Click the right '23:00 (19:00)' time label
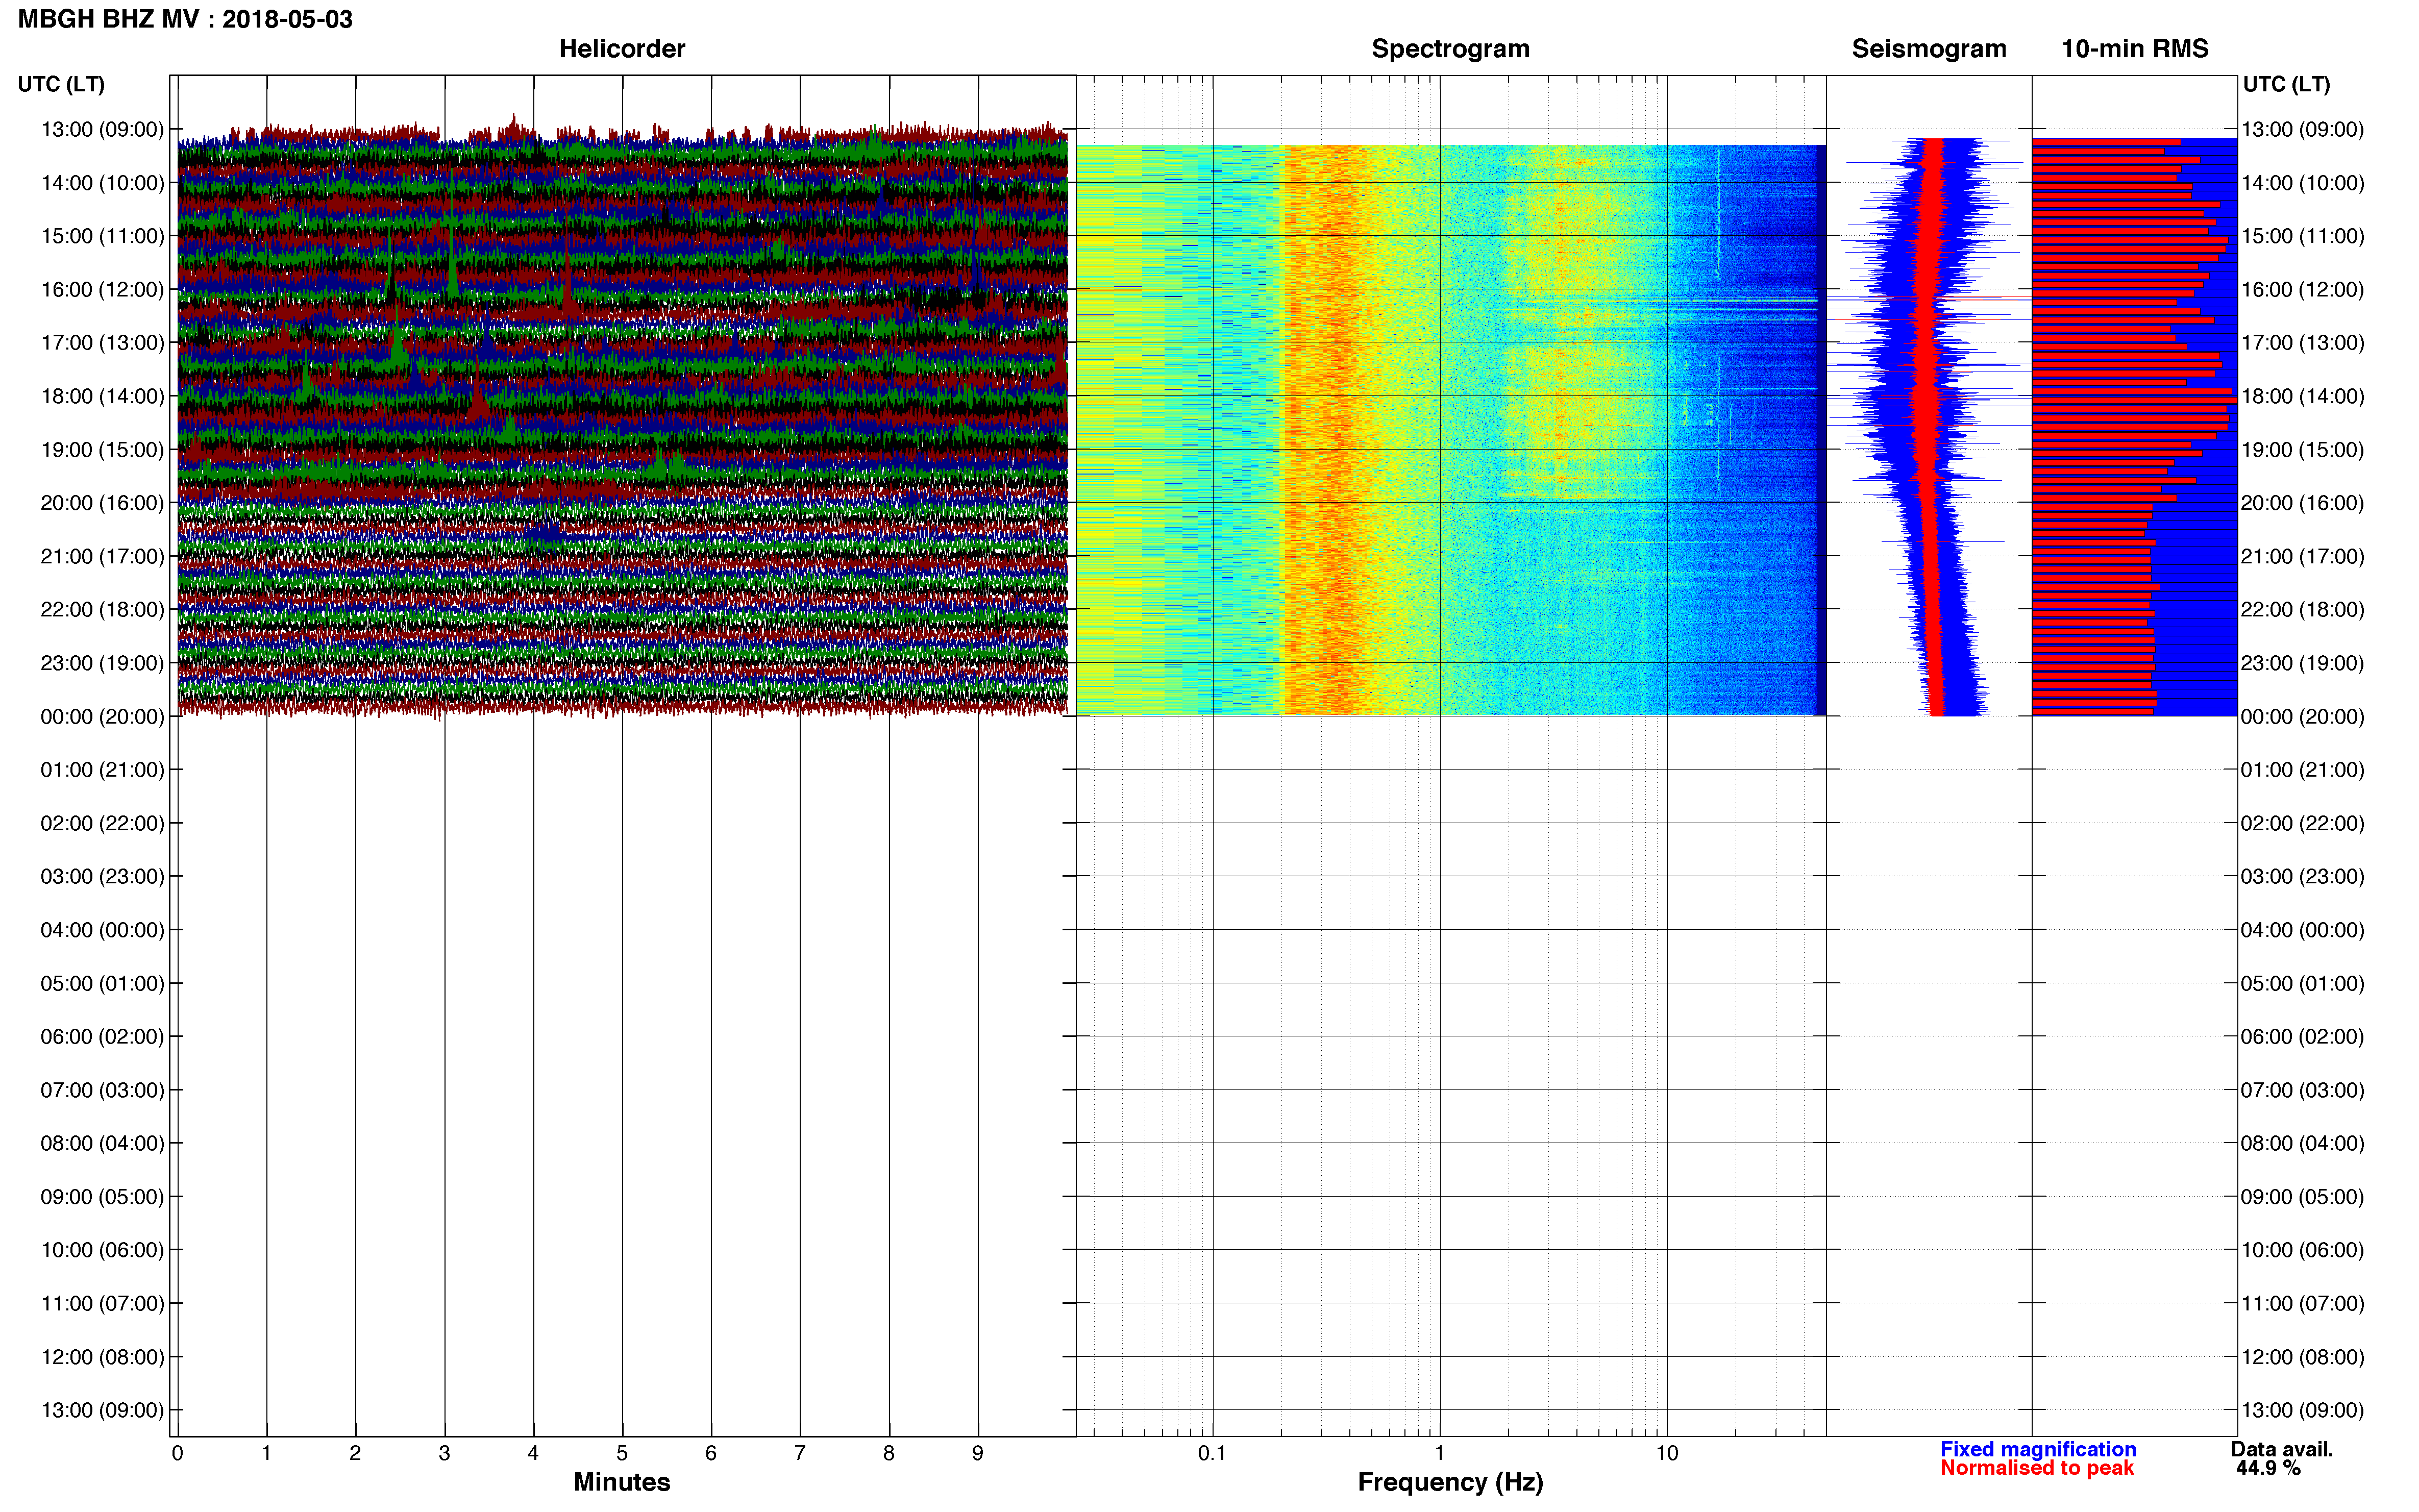Screen dimensions: 2419x1512 pyautogui.click(x=2303, y=663)
